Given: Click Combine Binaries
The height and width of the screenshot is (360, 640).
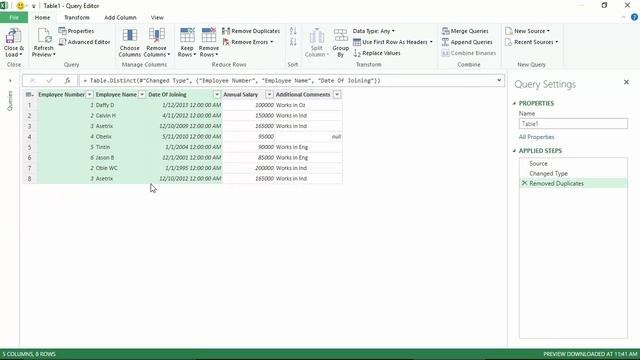Looking at the screenshot, I should (x=469, y=53).
